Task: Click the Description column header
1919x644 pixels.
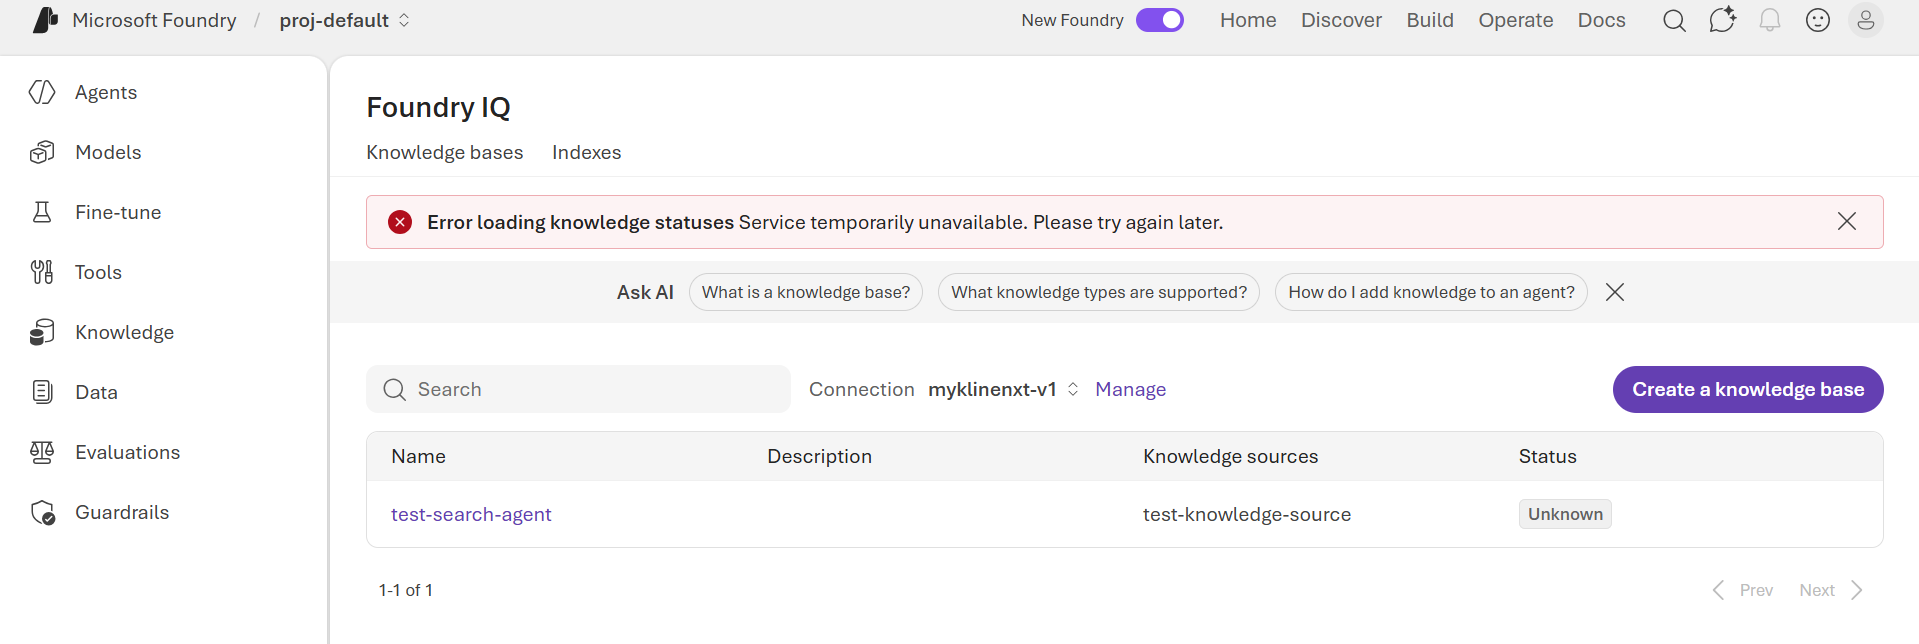Action: 819,456
